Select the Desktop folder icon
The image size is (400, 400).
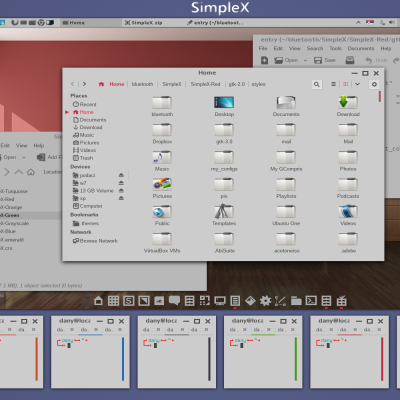[x=224, y=106]
